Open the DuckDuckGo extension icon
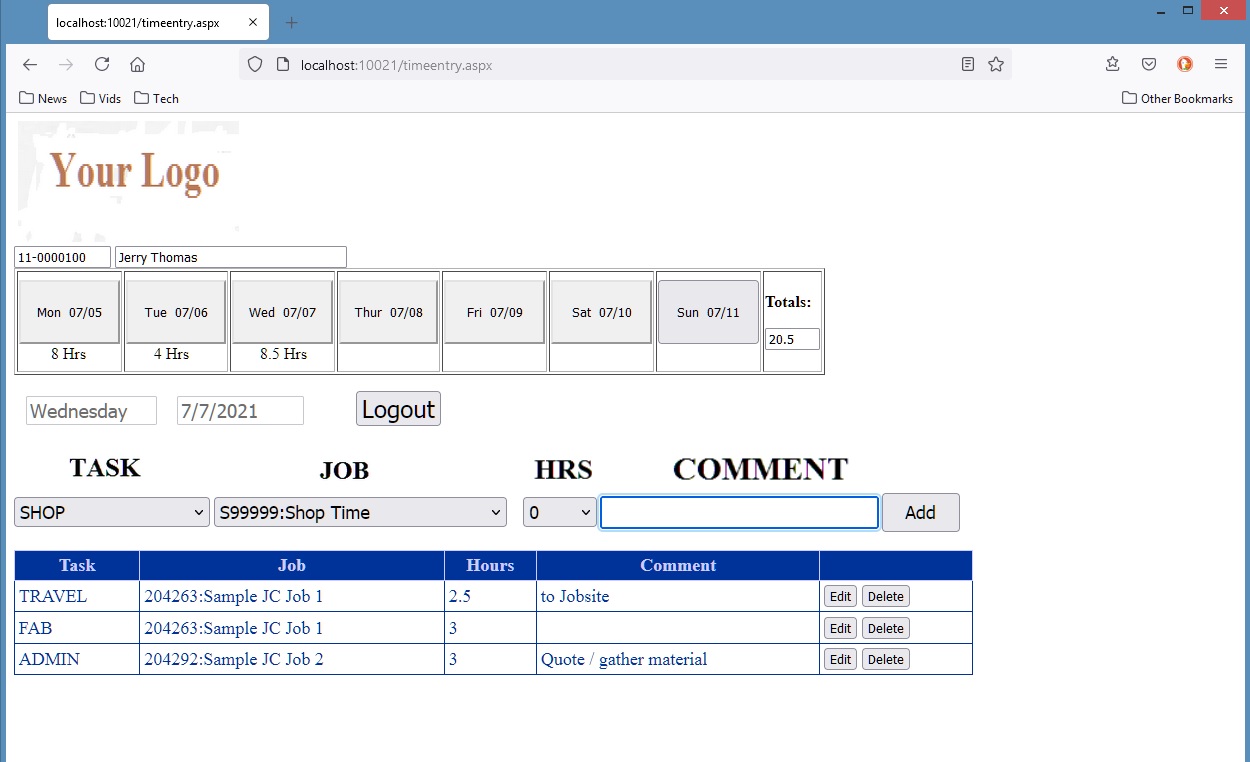This screenshot has width=1250, height=762. click(1185, 64)
